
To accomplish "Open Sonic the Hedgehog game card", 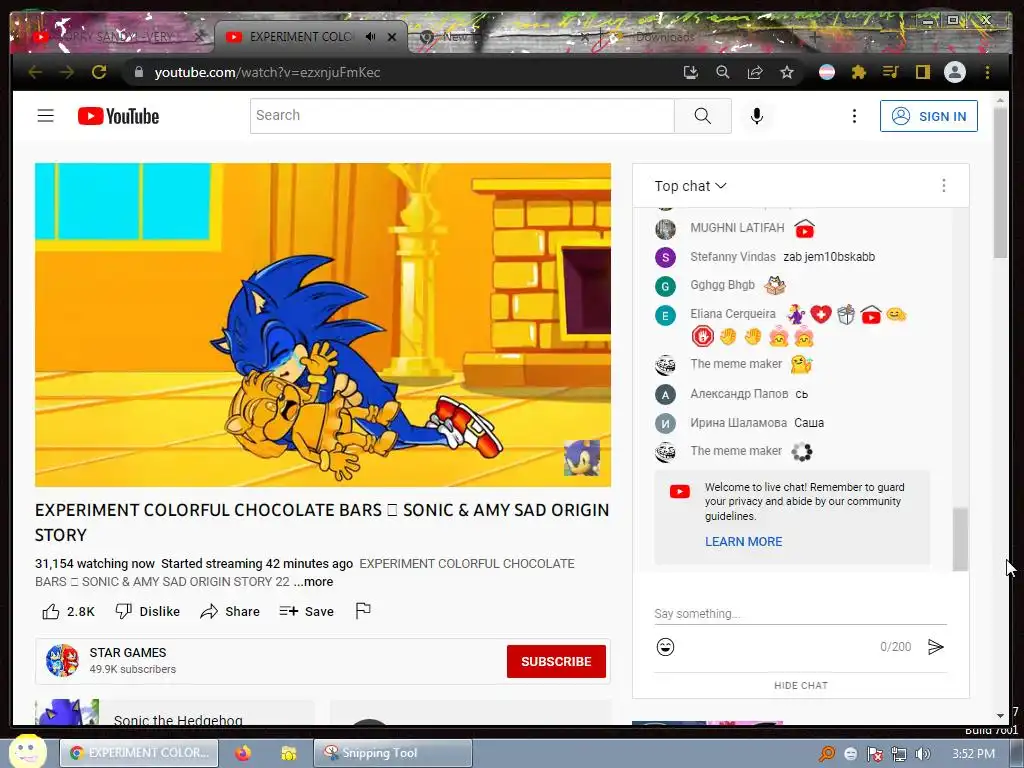I will click(175, 713).
